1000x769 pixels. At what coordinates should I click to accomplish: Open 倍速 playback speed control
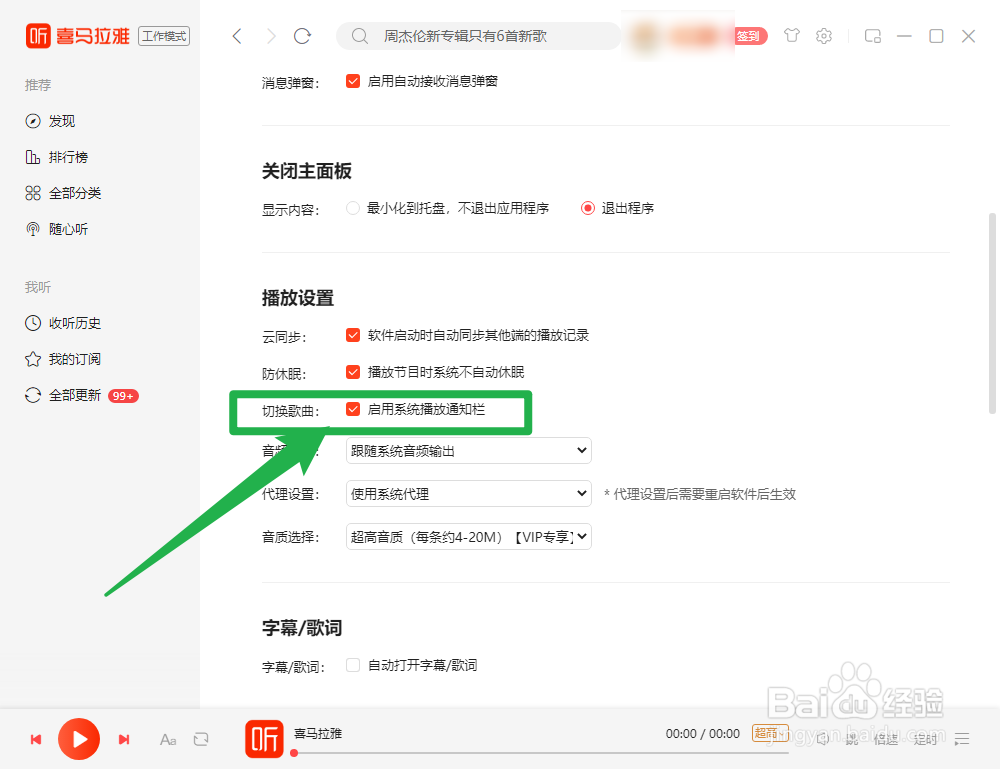pos(885,739)
